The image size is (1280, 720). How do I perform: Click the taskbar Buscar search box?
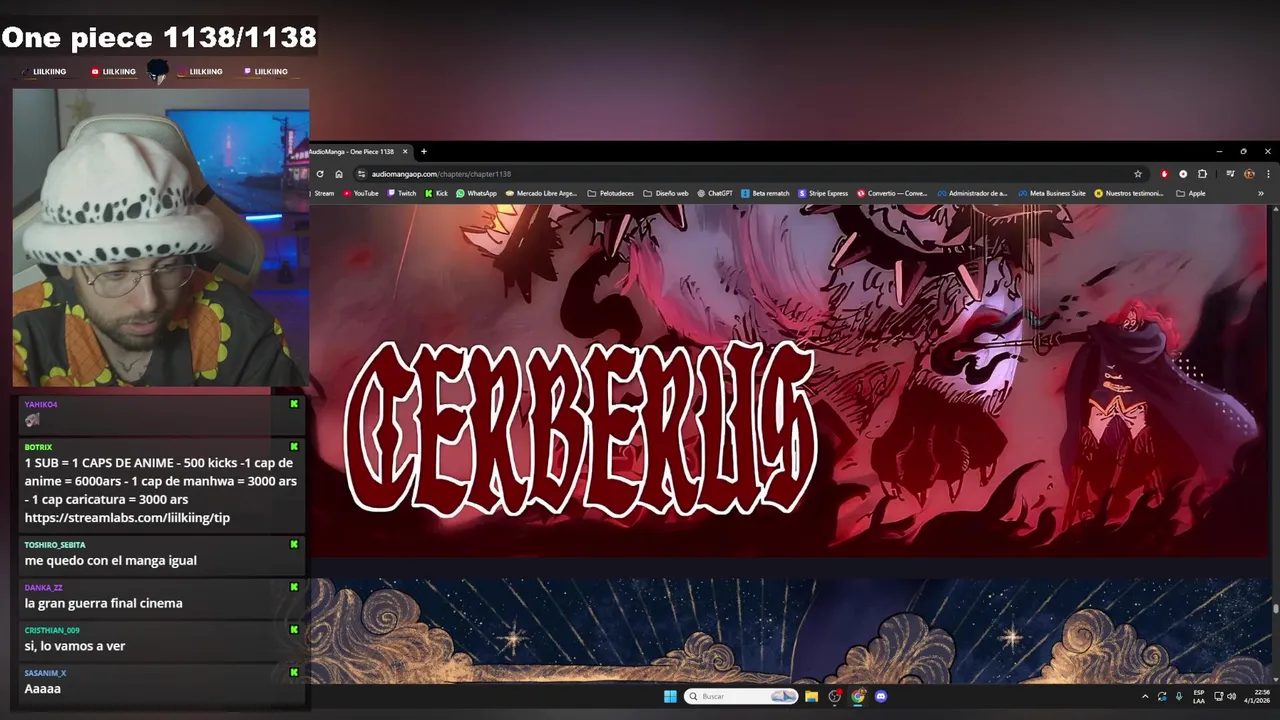point(741,696)
